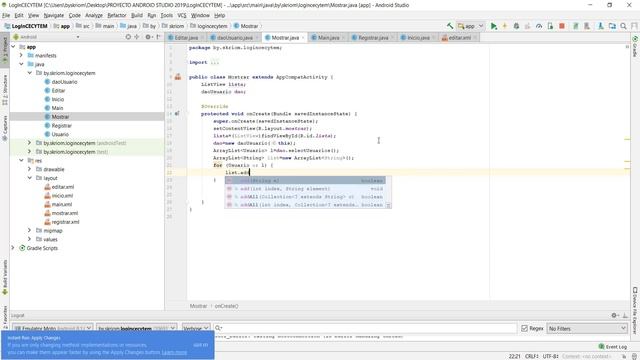Open Usuario class in project tree

pyautogui.click(x=60, y=134)
